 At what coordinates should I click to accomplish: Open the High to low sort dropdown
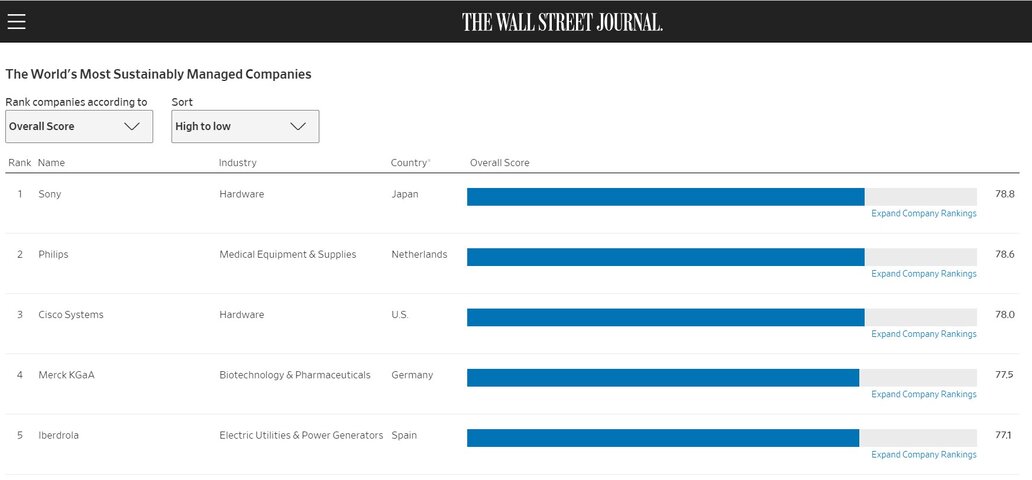[245, 126]
